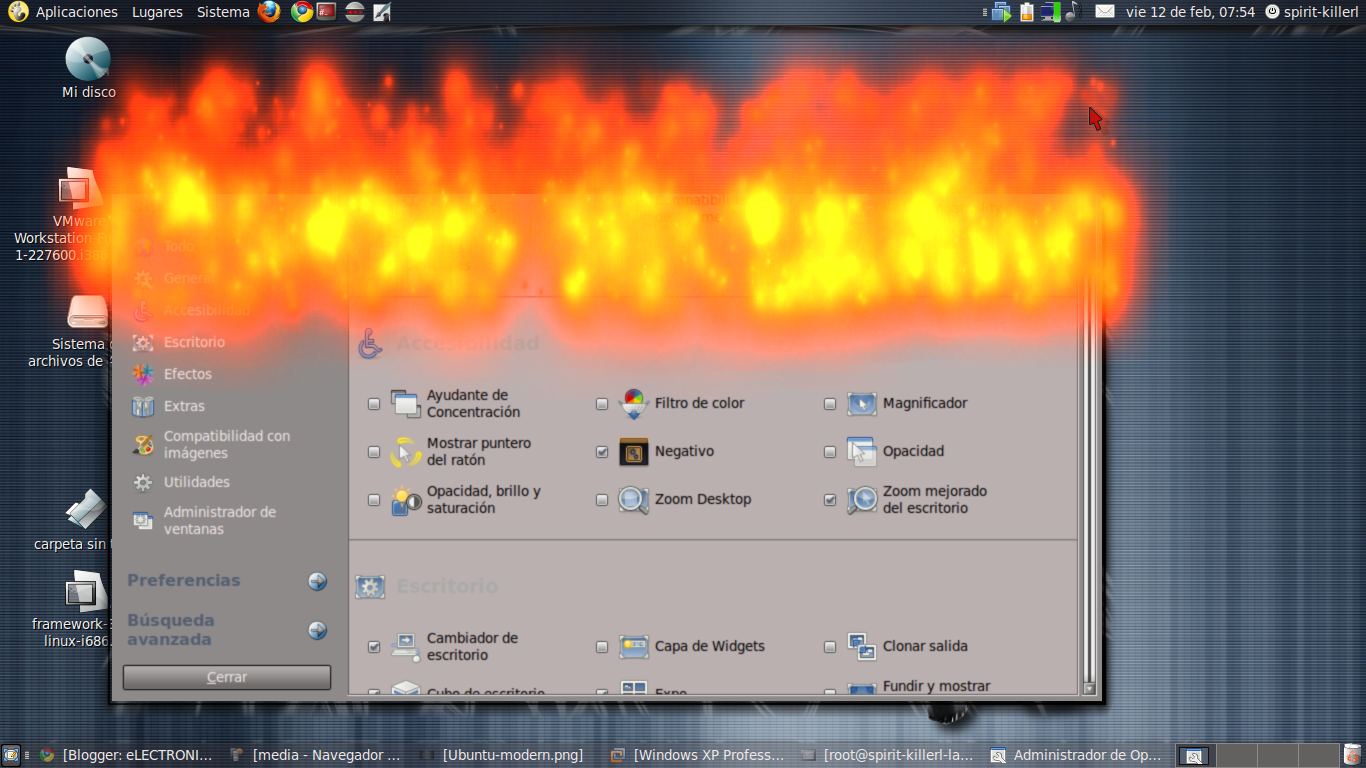Enable the Ayudante de Concentración checkbox
The width and height of the screenshot is (1366, 768).
pos(374,404)
